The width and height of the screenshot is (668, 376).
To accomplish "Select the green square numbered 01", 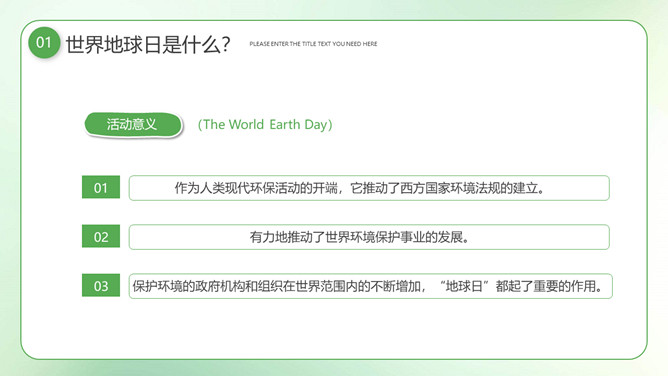I will point(101,187).
